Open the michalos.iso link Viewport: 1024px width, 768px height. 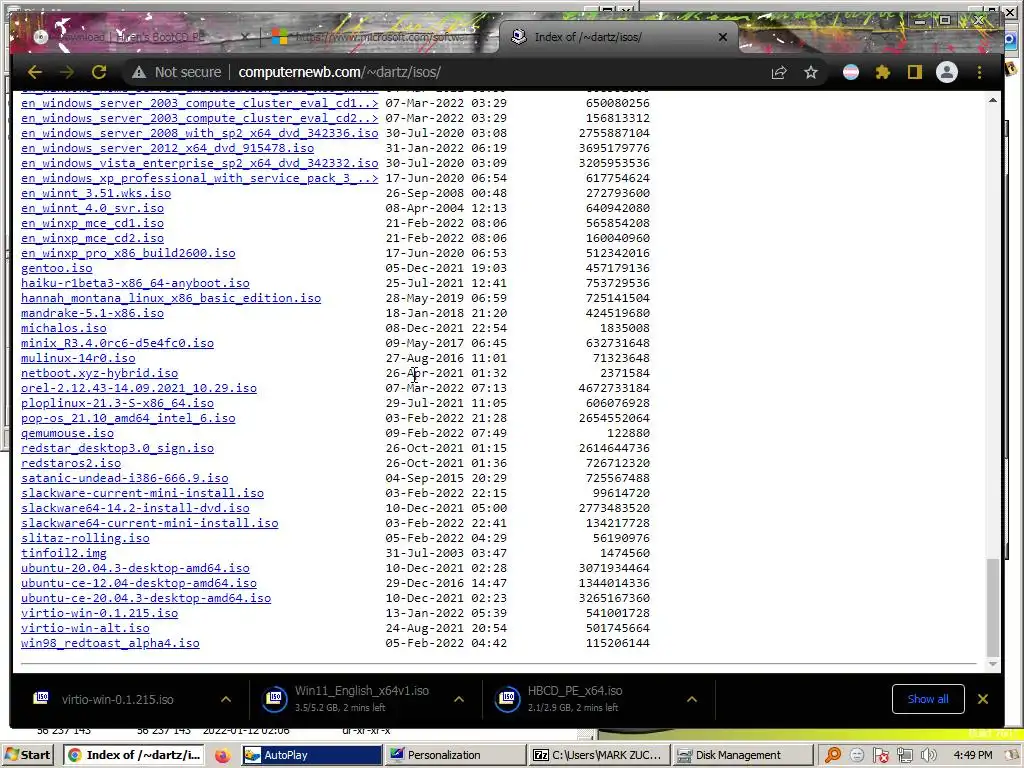coord(64,328)
